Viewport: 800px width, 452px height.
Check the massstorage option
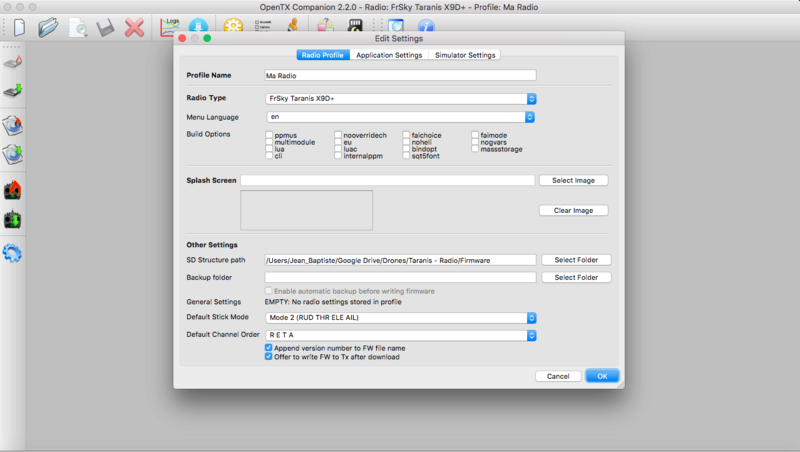(x=475, y=149)
